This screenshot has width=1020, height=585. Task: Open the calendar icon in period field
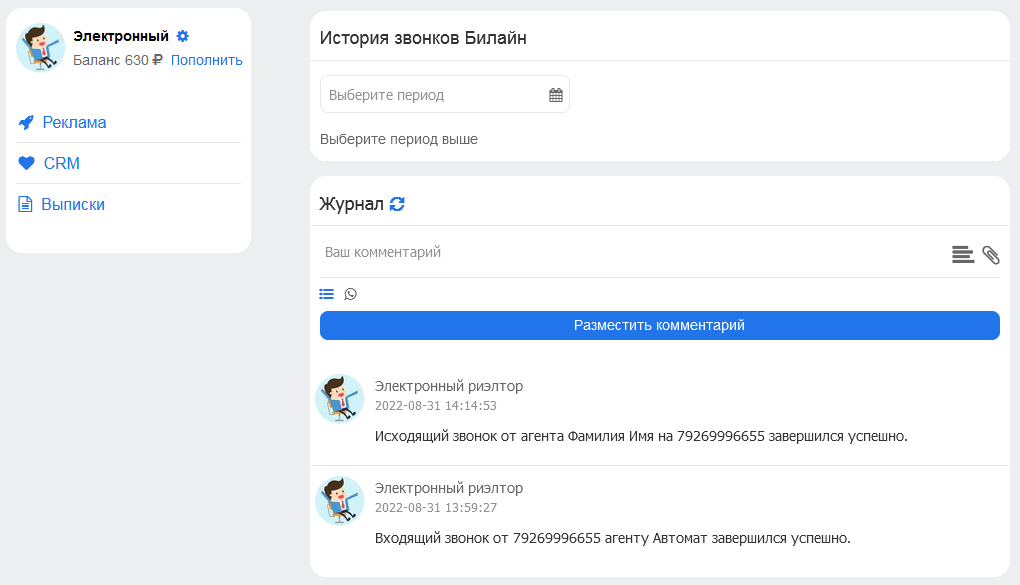tap(556, 95)
